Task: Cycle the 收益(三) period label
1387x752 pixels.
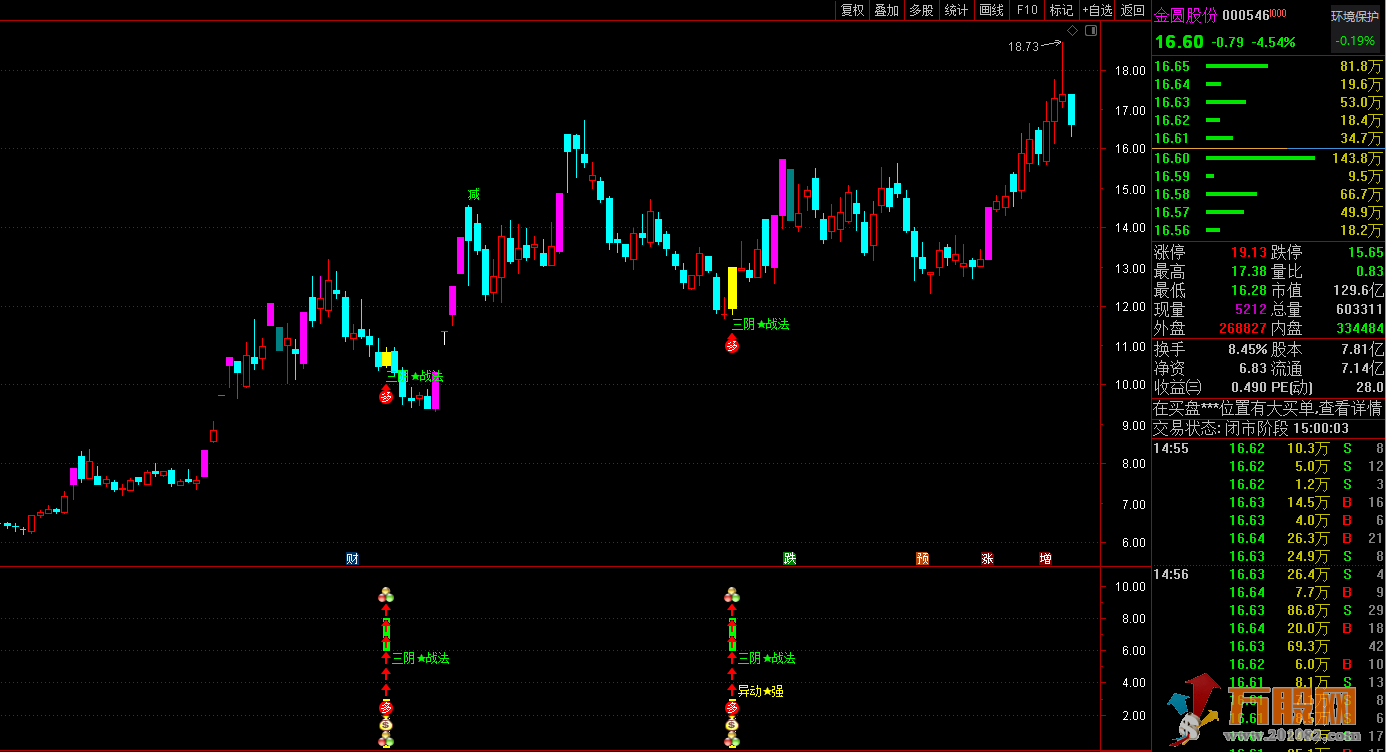Action: pos(1178,387)
